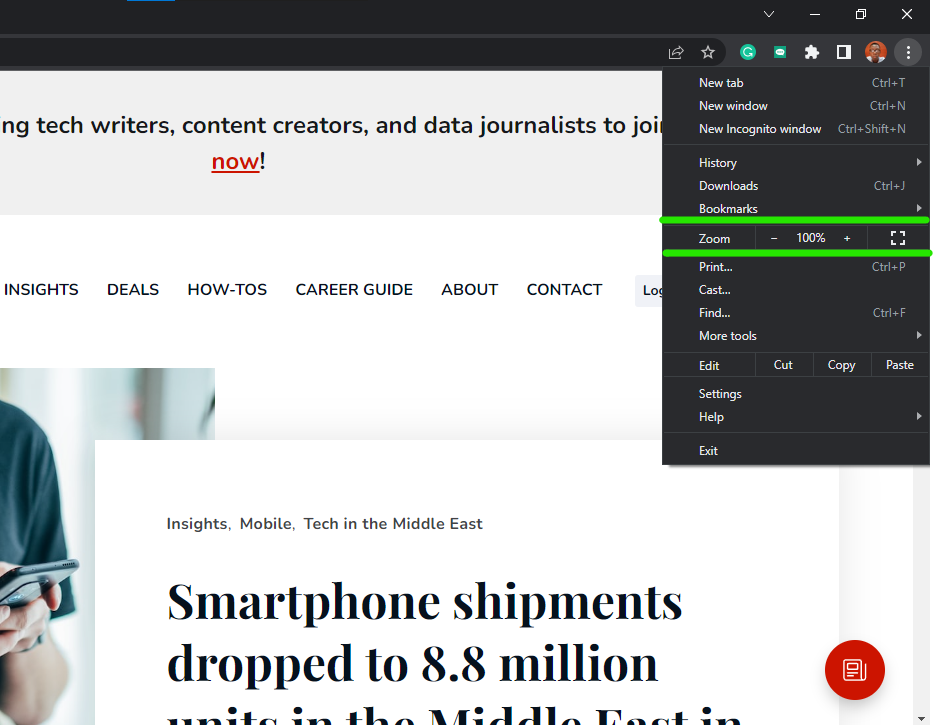Choose Print... from the menu

(796, 267)
